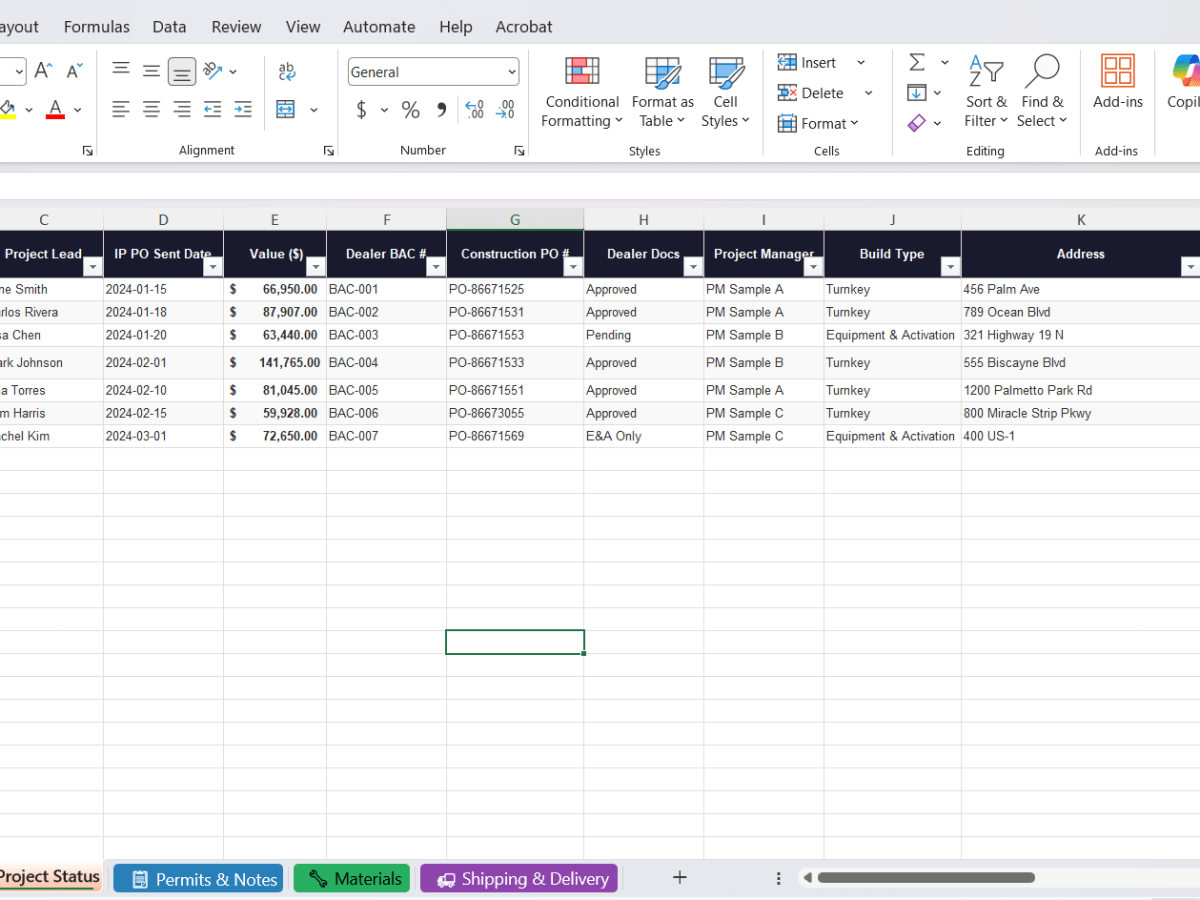Screen dimensions: 1200x900
Task: Click the Delete cells button
Action: pyautogui.click(x=811, y=93)
